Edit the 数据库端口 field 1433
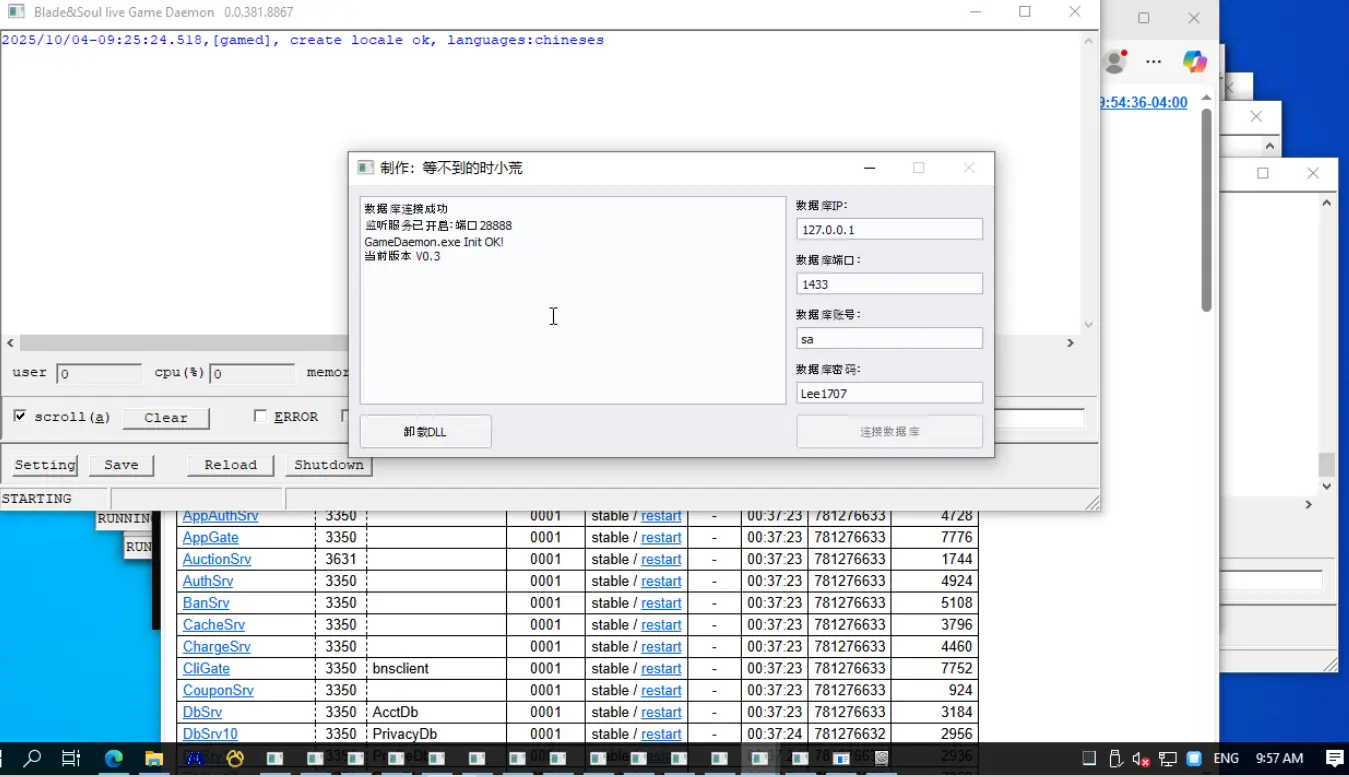 889,284
